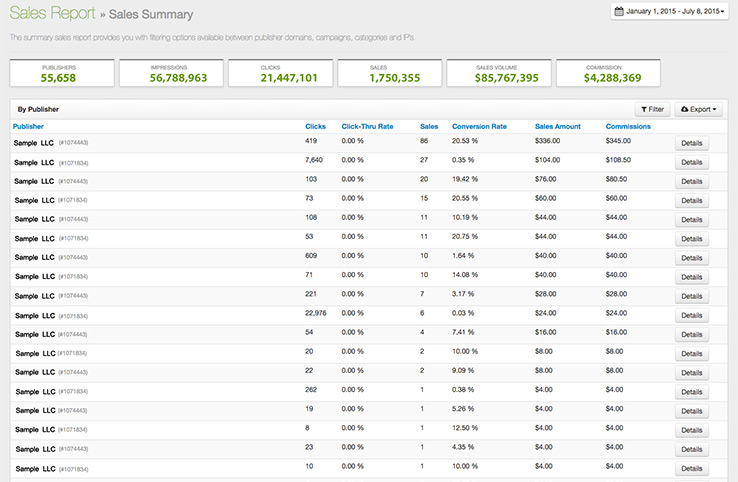
Task: Open Details for row with 7,640 clicks
Action: (x=692, y=162)
